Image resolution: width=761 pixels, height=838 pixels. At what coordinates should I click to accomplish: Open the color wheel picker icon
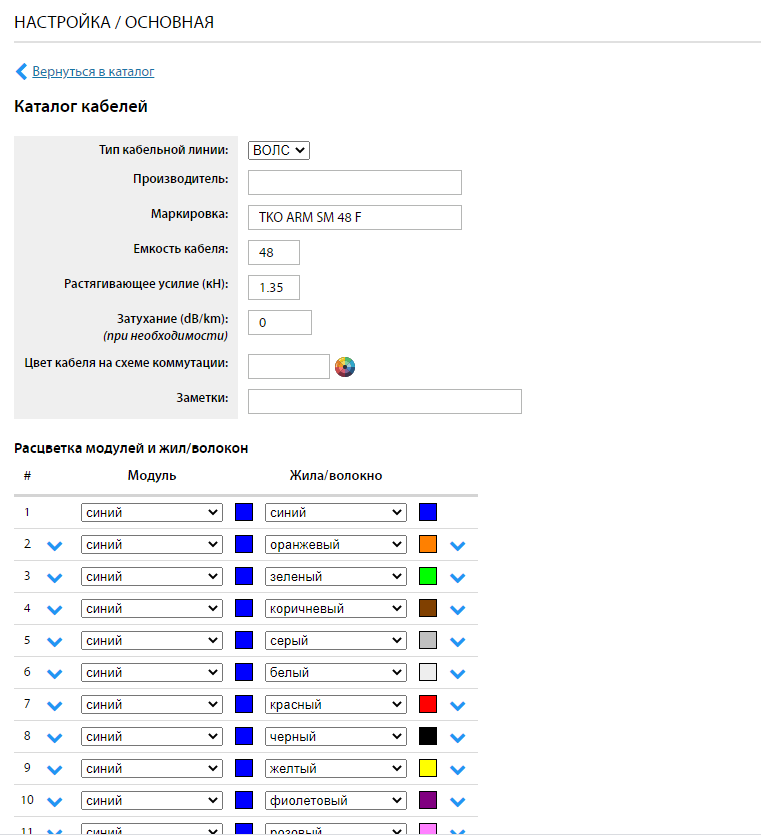345,367
